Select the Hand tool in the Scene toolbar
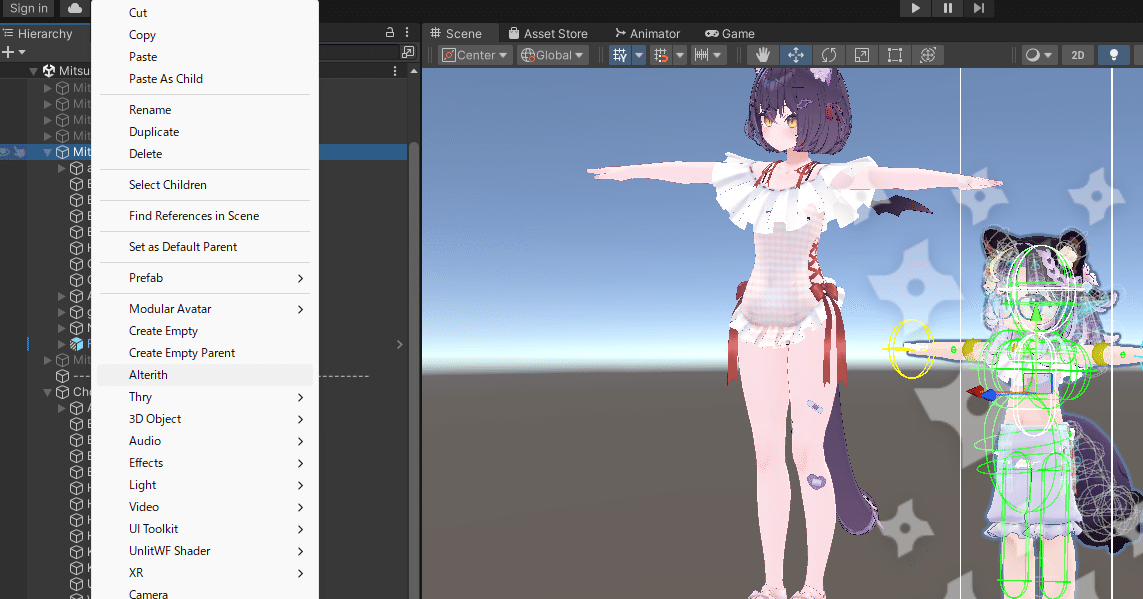The image size is (1143, 599). coord(761,55)
